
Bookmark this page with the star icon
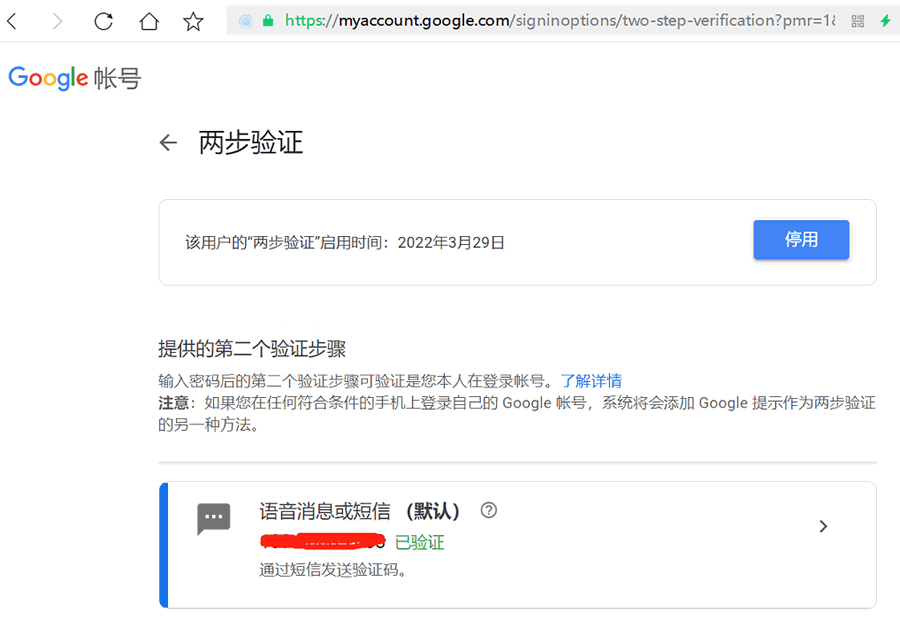click(193, 22)
